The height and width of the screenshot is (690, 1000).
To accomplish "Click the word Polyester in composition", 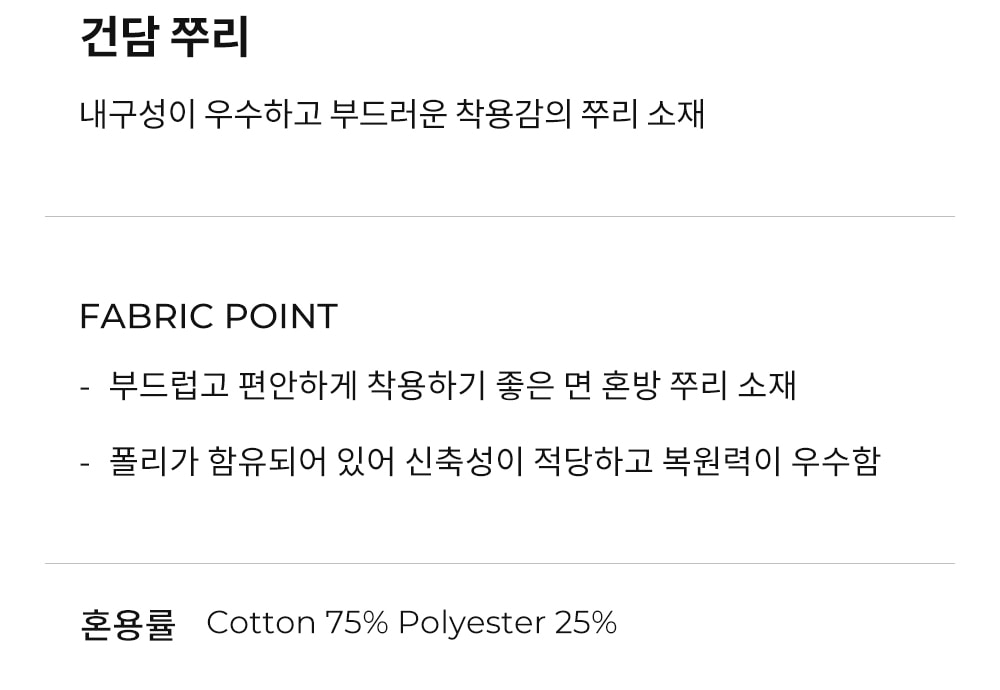I will pos(471,622).
